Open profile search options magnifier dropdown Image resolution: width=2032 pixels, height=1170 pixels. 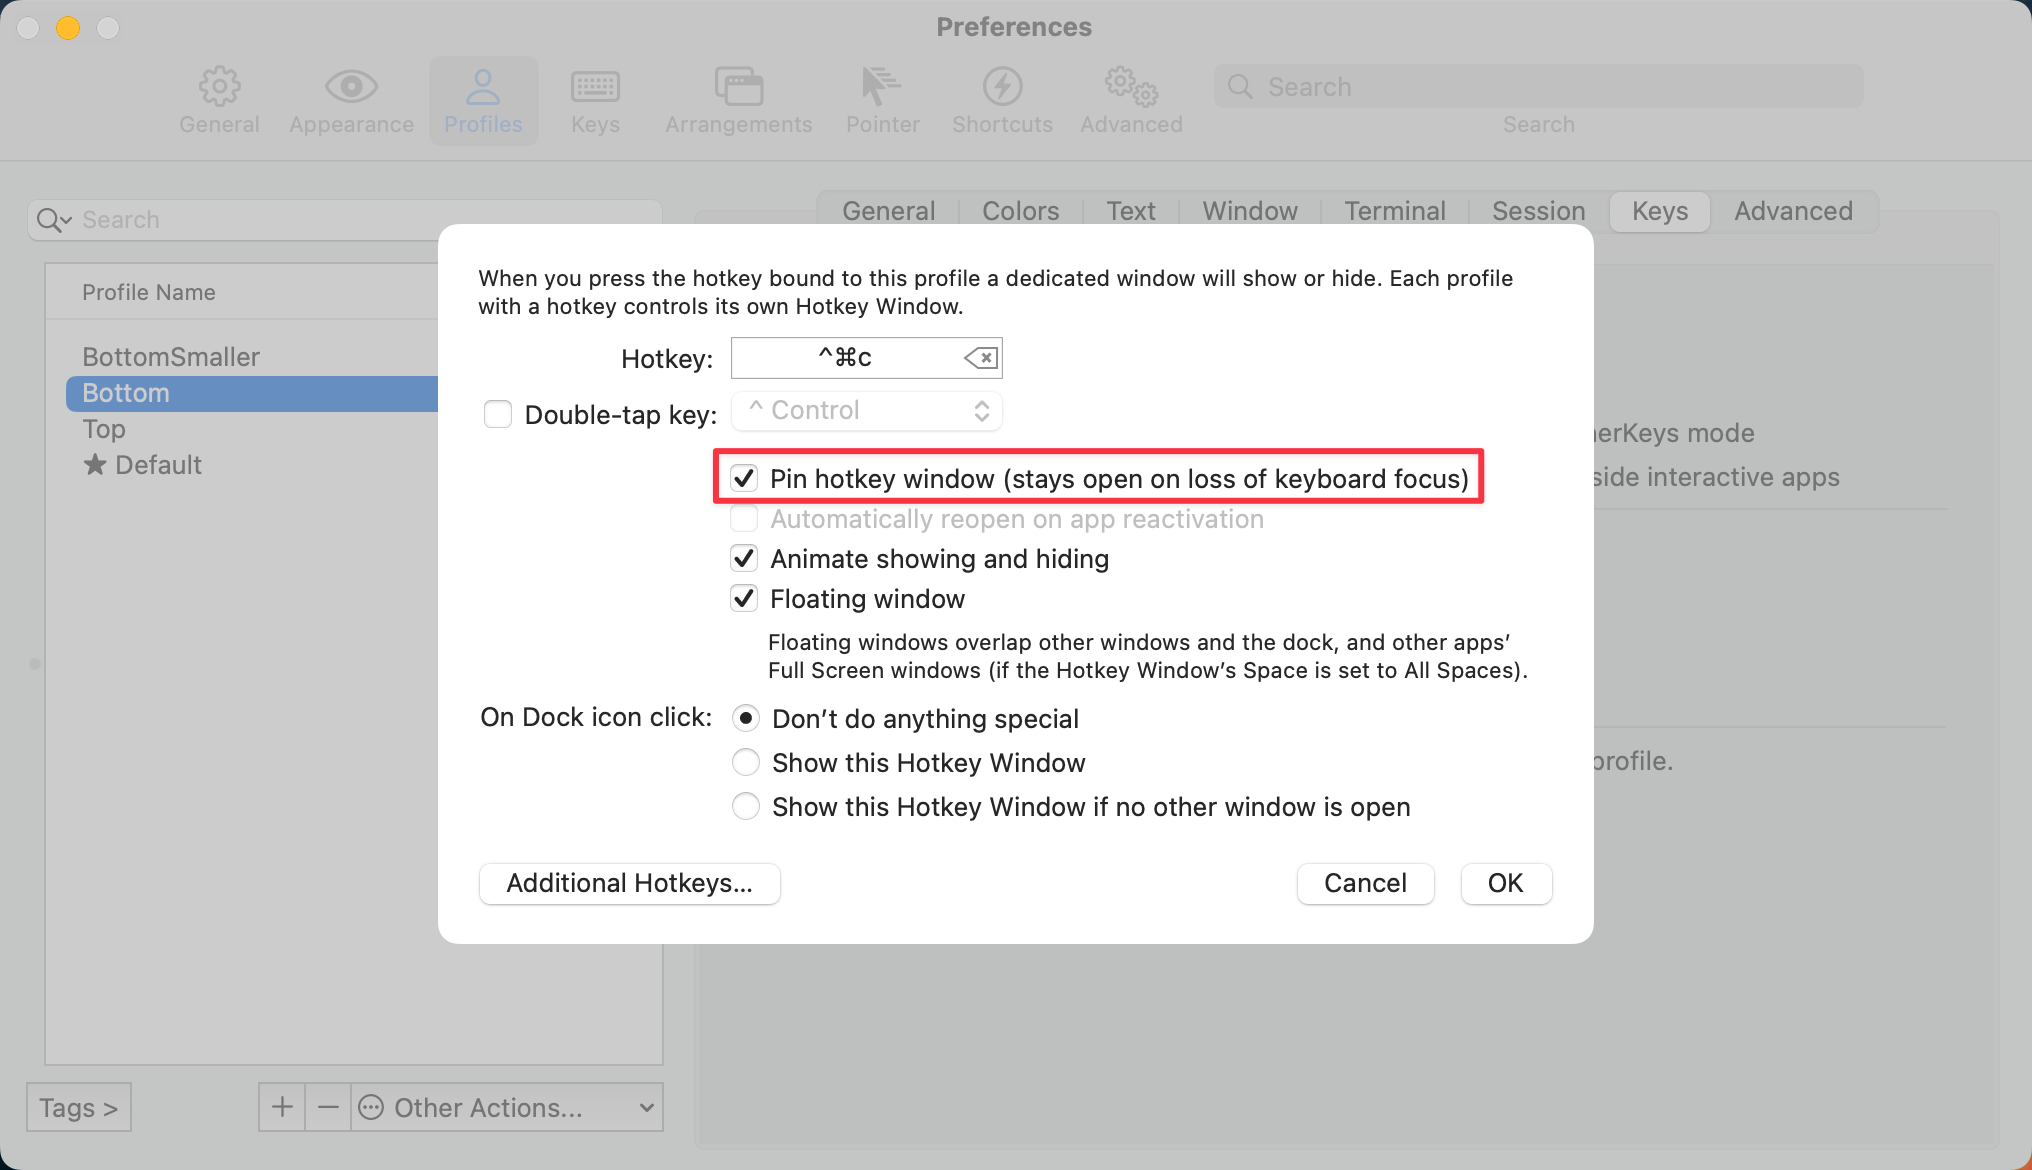(54, 220)
